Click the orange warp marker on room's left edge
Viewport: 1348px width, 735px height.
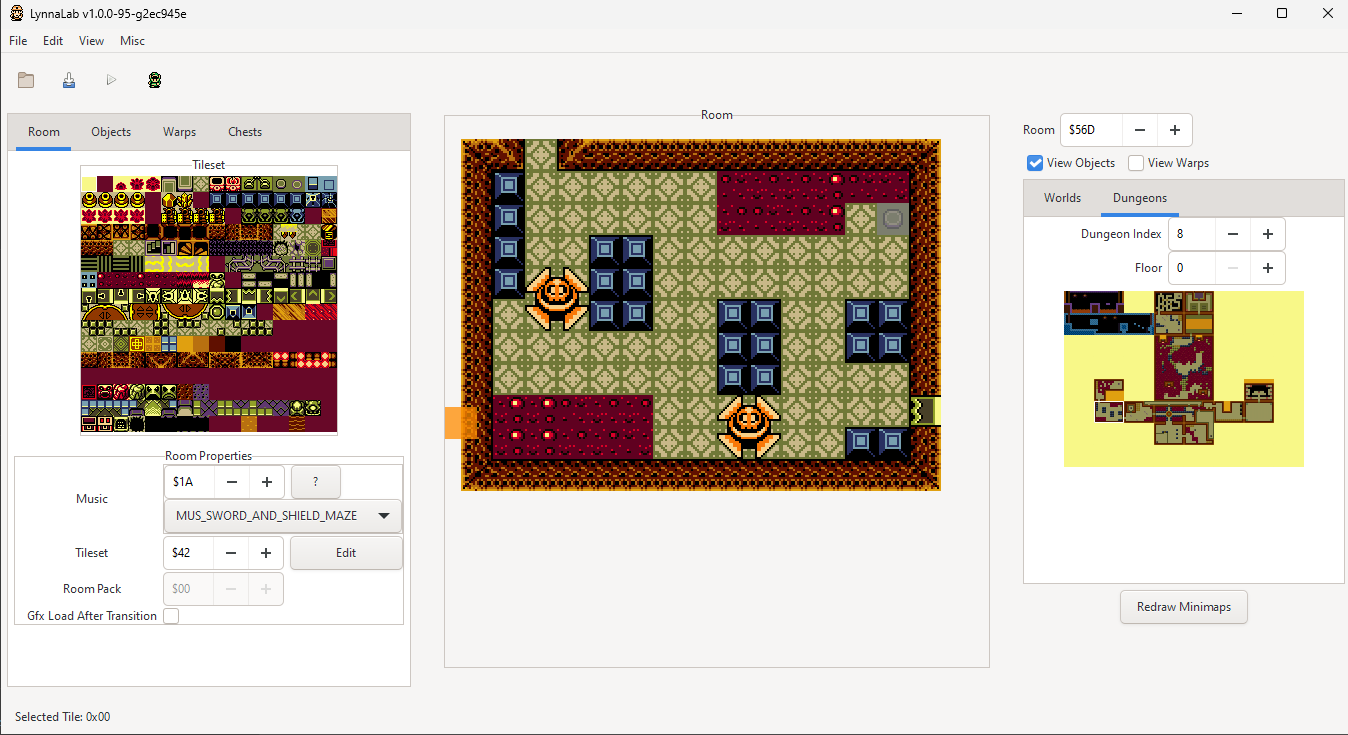(x=460, y=422)
